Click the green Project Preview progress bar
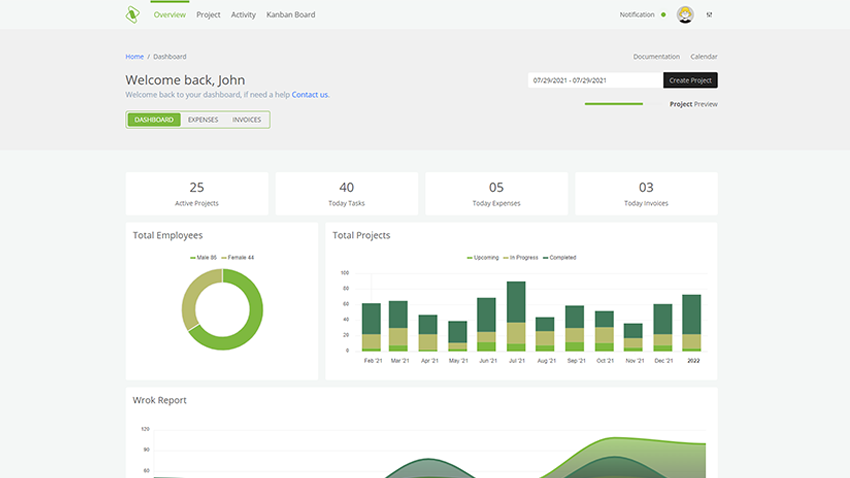850x478 pixels. tap(613, 103)
